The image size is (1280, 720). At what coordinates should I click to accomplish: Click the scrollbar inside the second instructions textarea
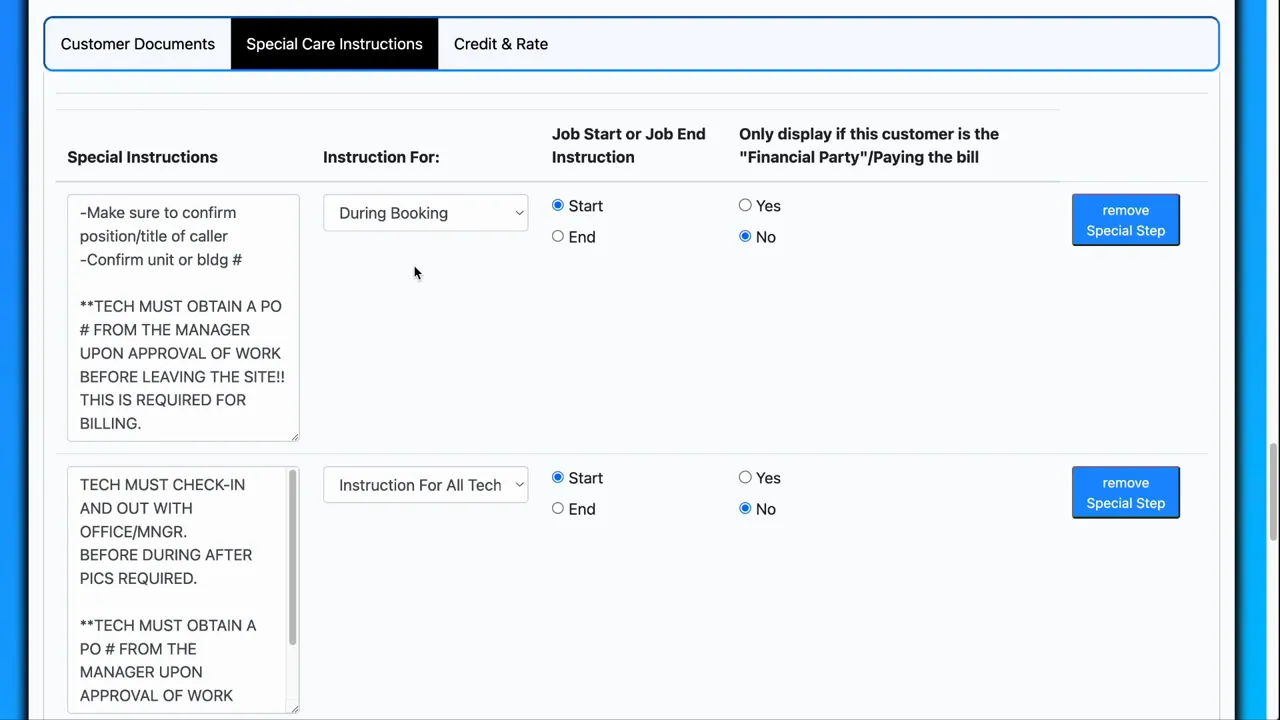pyautogui.click(x=292, y=558)
